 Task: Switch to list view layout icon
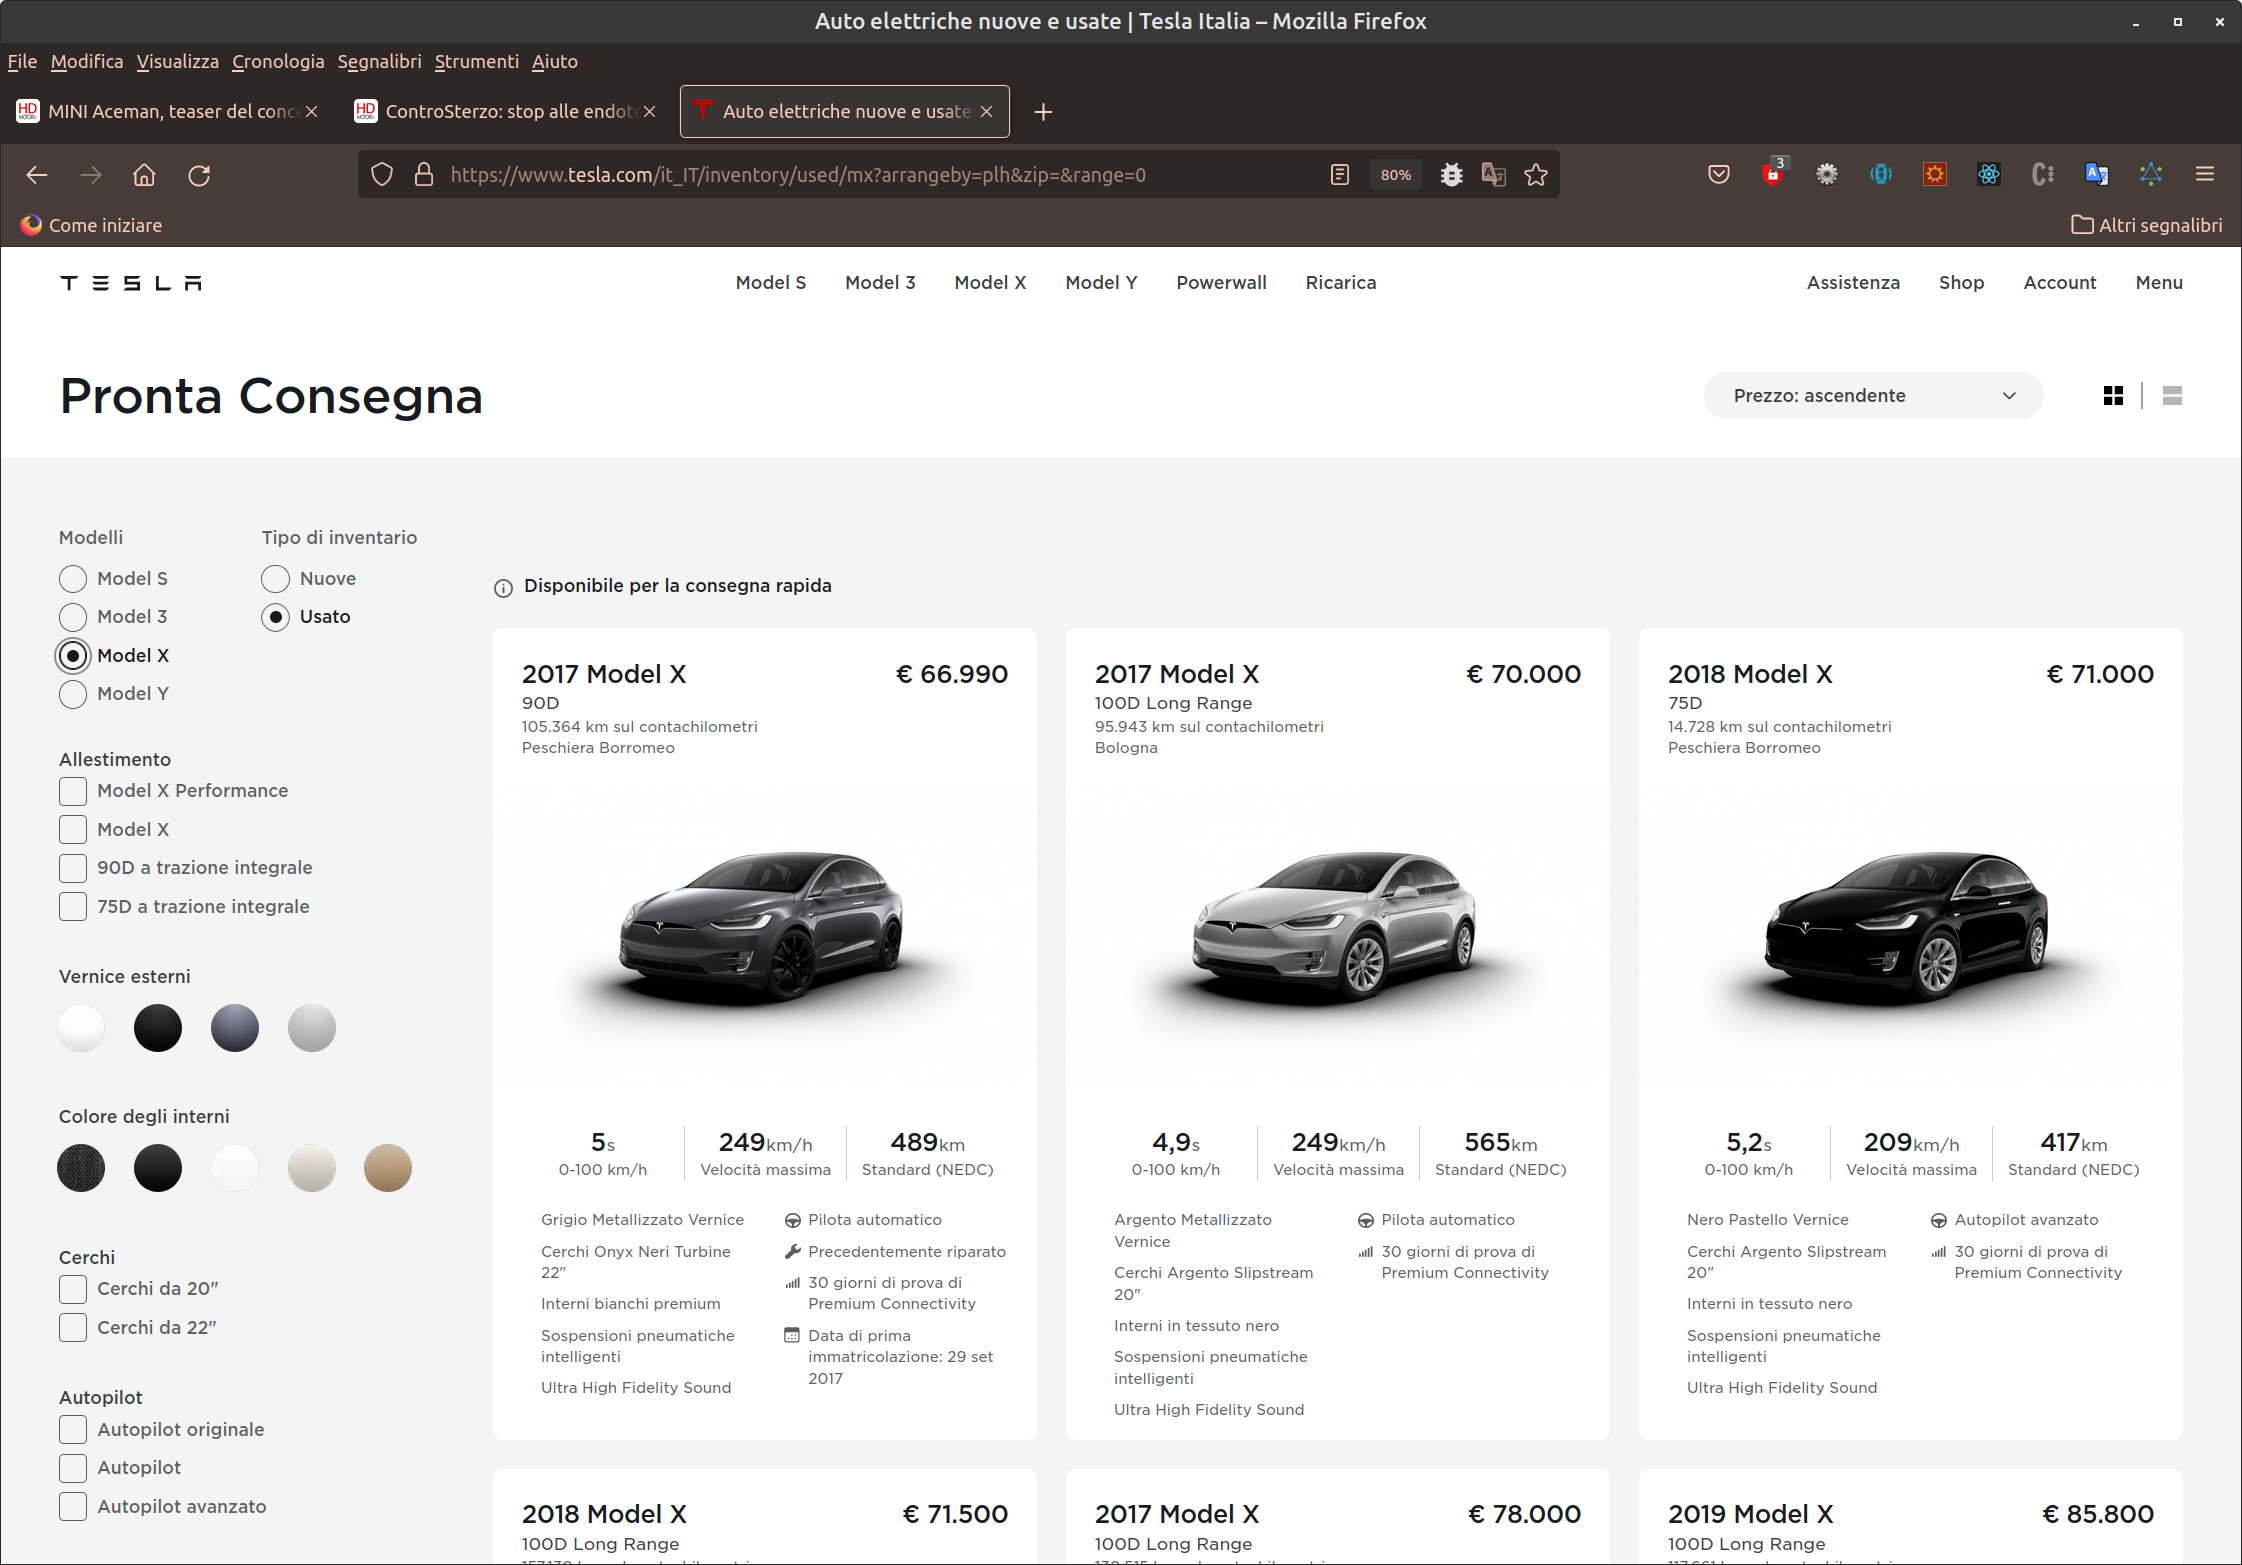tap(2172, 396)
